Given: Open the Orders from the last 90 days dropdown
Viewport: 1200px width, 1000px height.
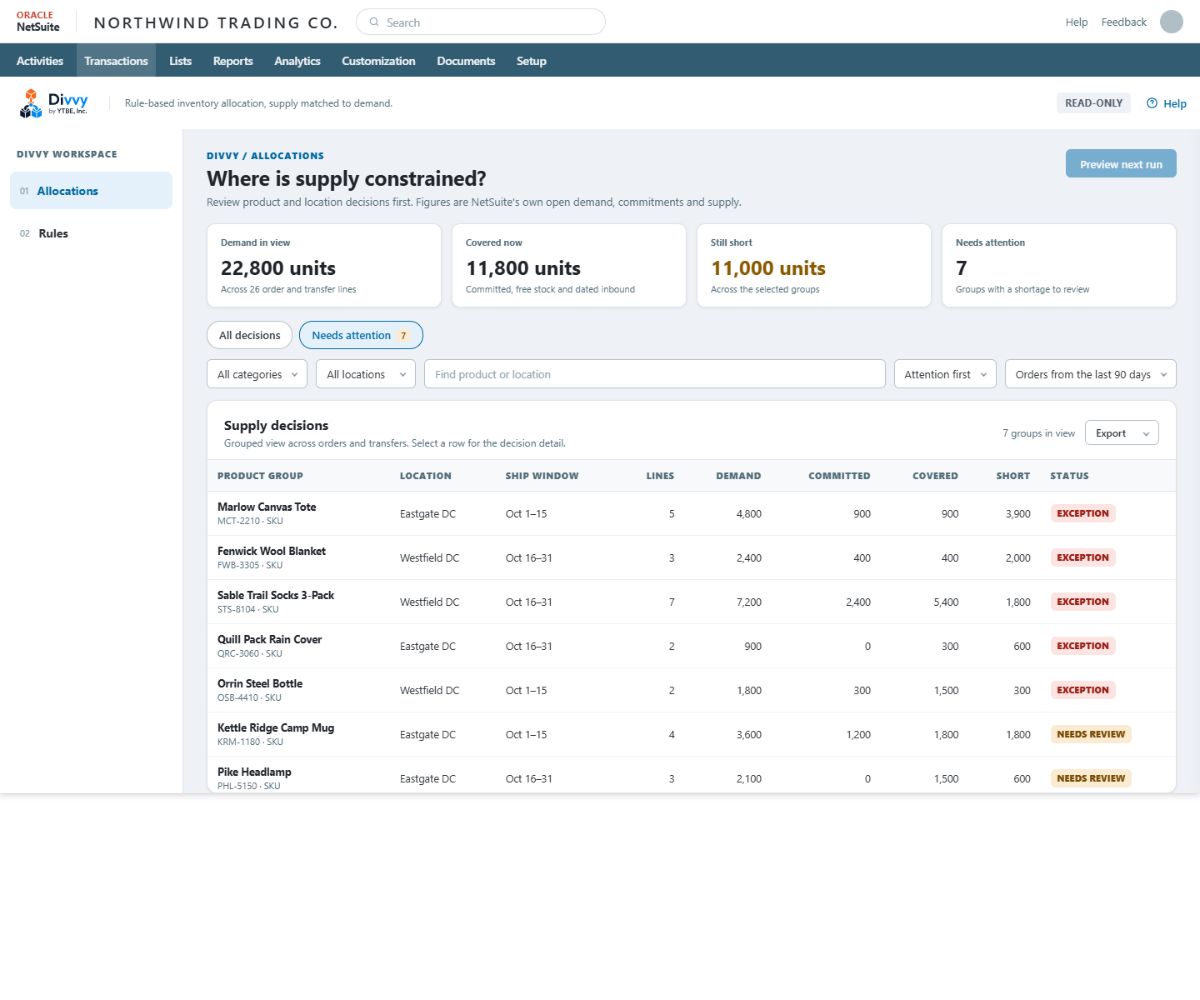Looking at the screenshot, I should click(1091, 374).
